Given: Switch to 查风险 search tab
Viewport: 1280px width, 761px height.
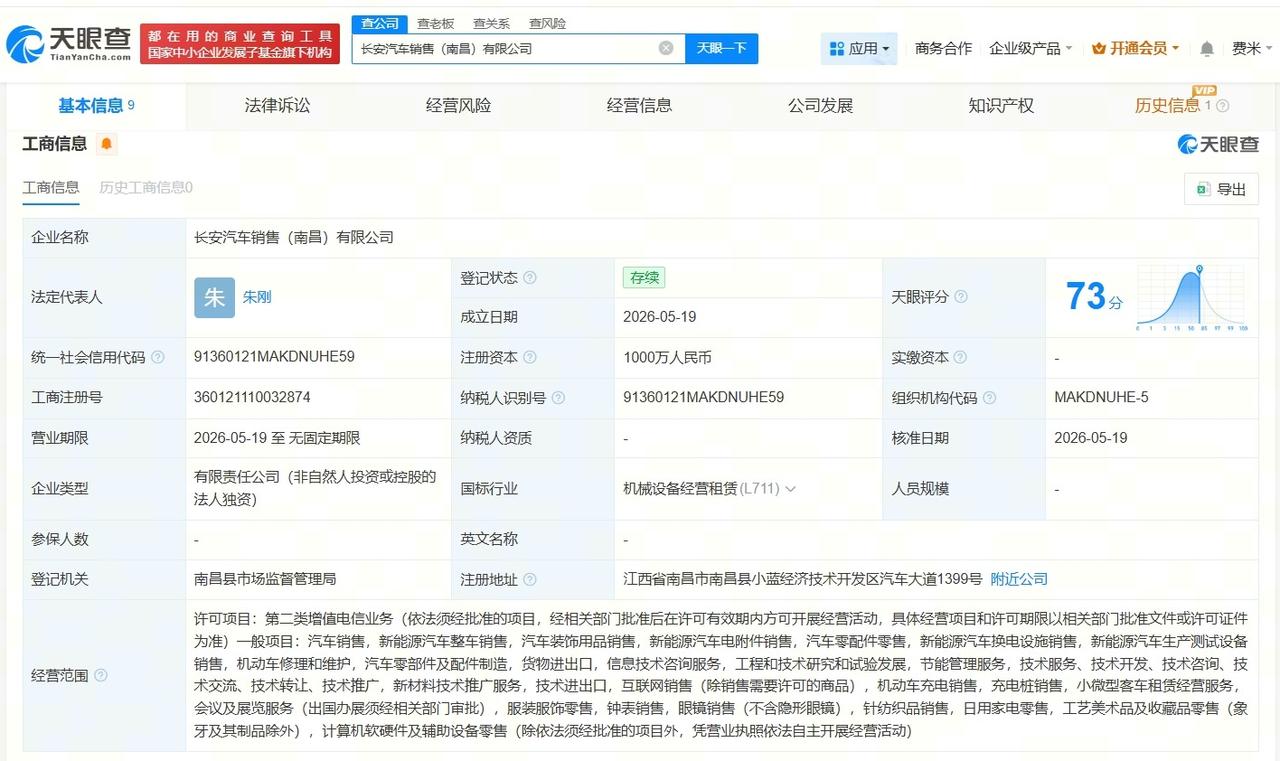Looking at the screenshot, I should point(547,23).
